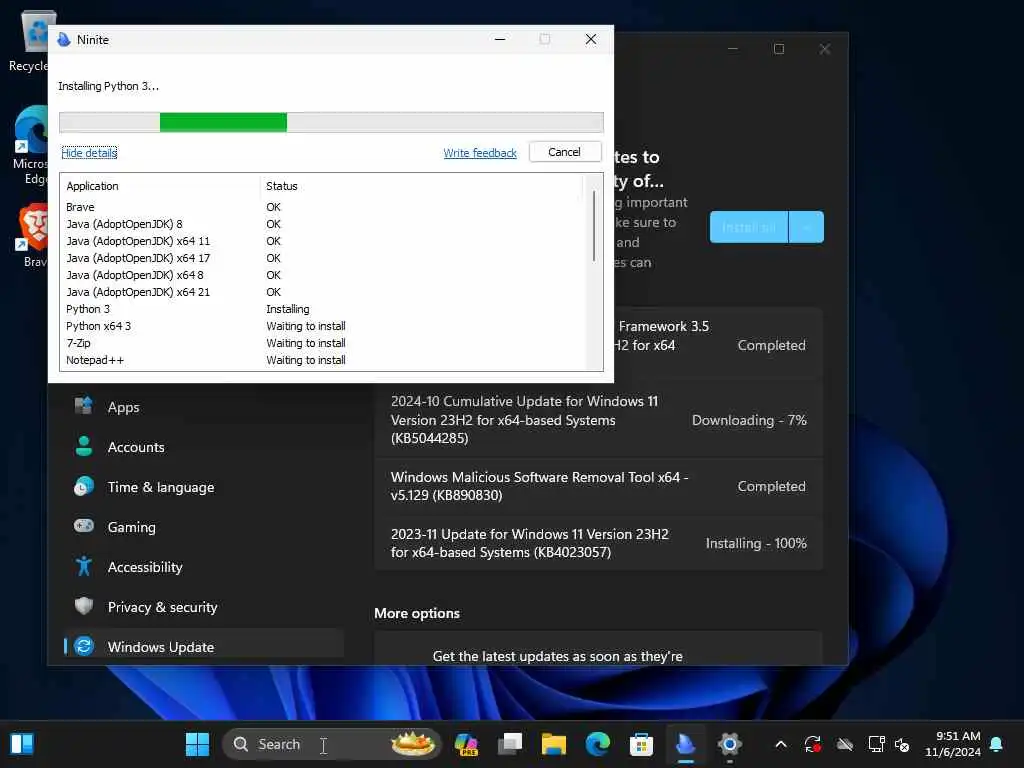Click Installing - 100% status text

pyautogui.click(x=756, y=543)
